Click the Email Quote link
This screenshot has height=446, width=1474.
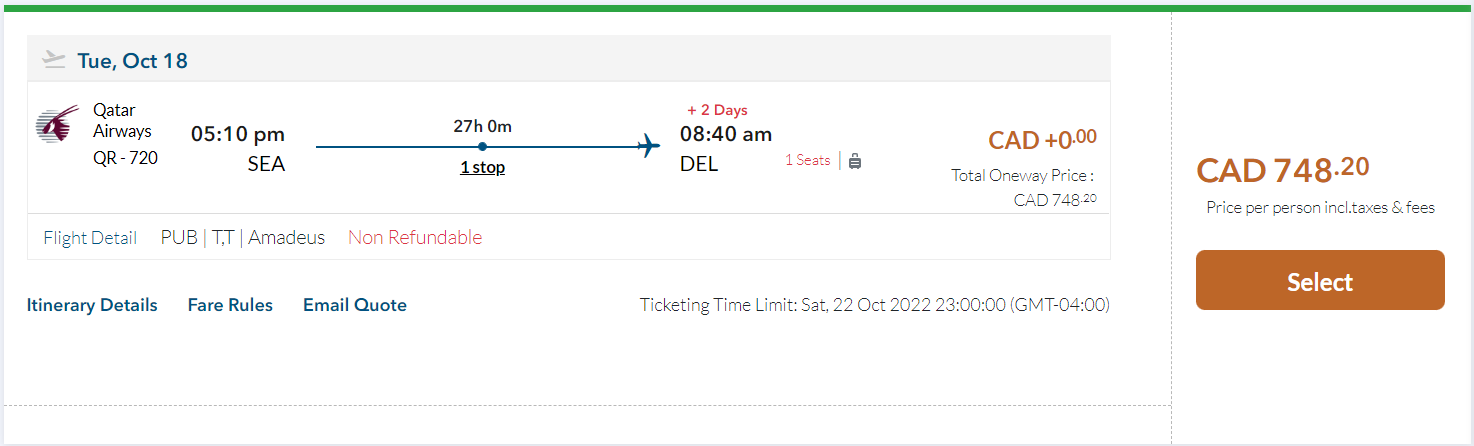tap(355, 305)
